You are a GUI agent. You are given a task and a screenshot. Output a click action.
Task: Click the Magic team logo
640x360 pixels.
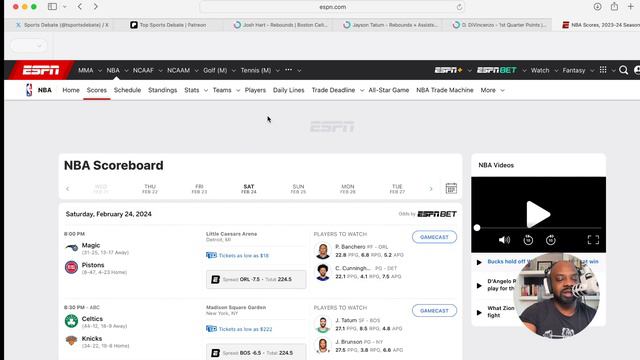(x=71, y=247)
